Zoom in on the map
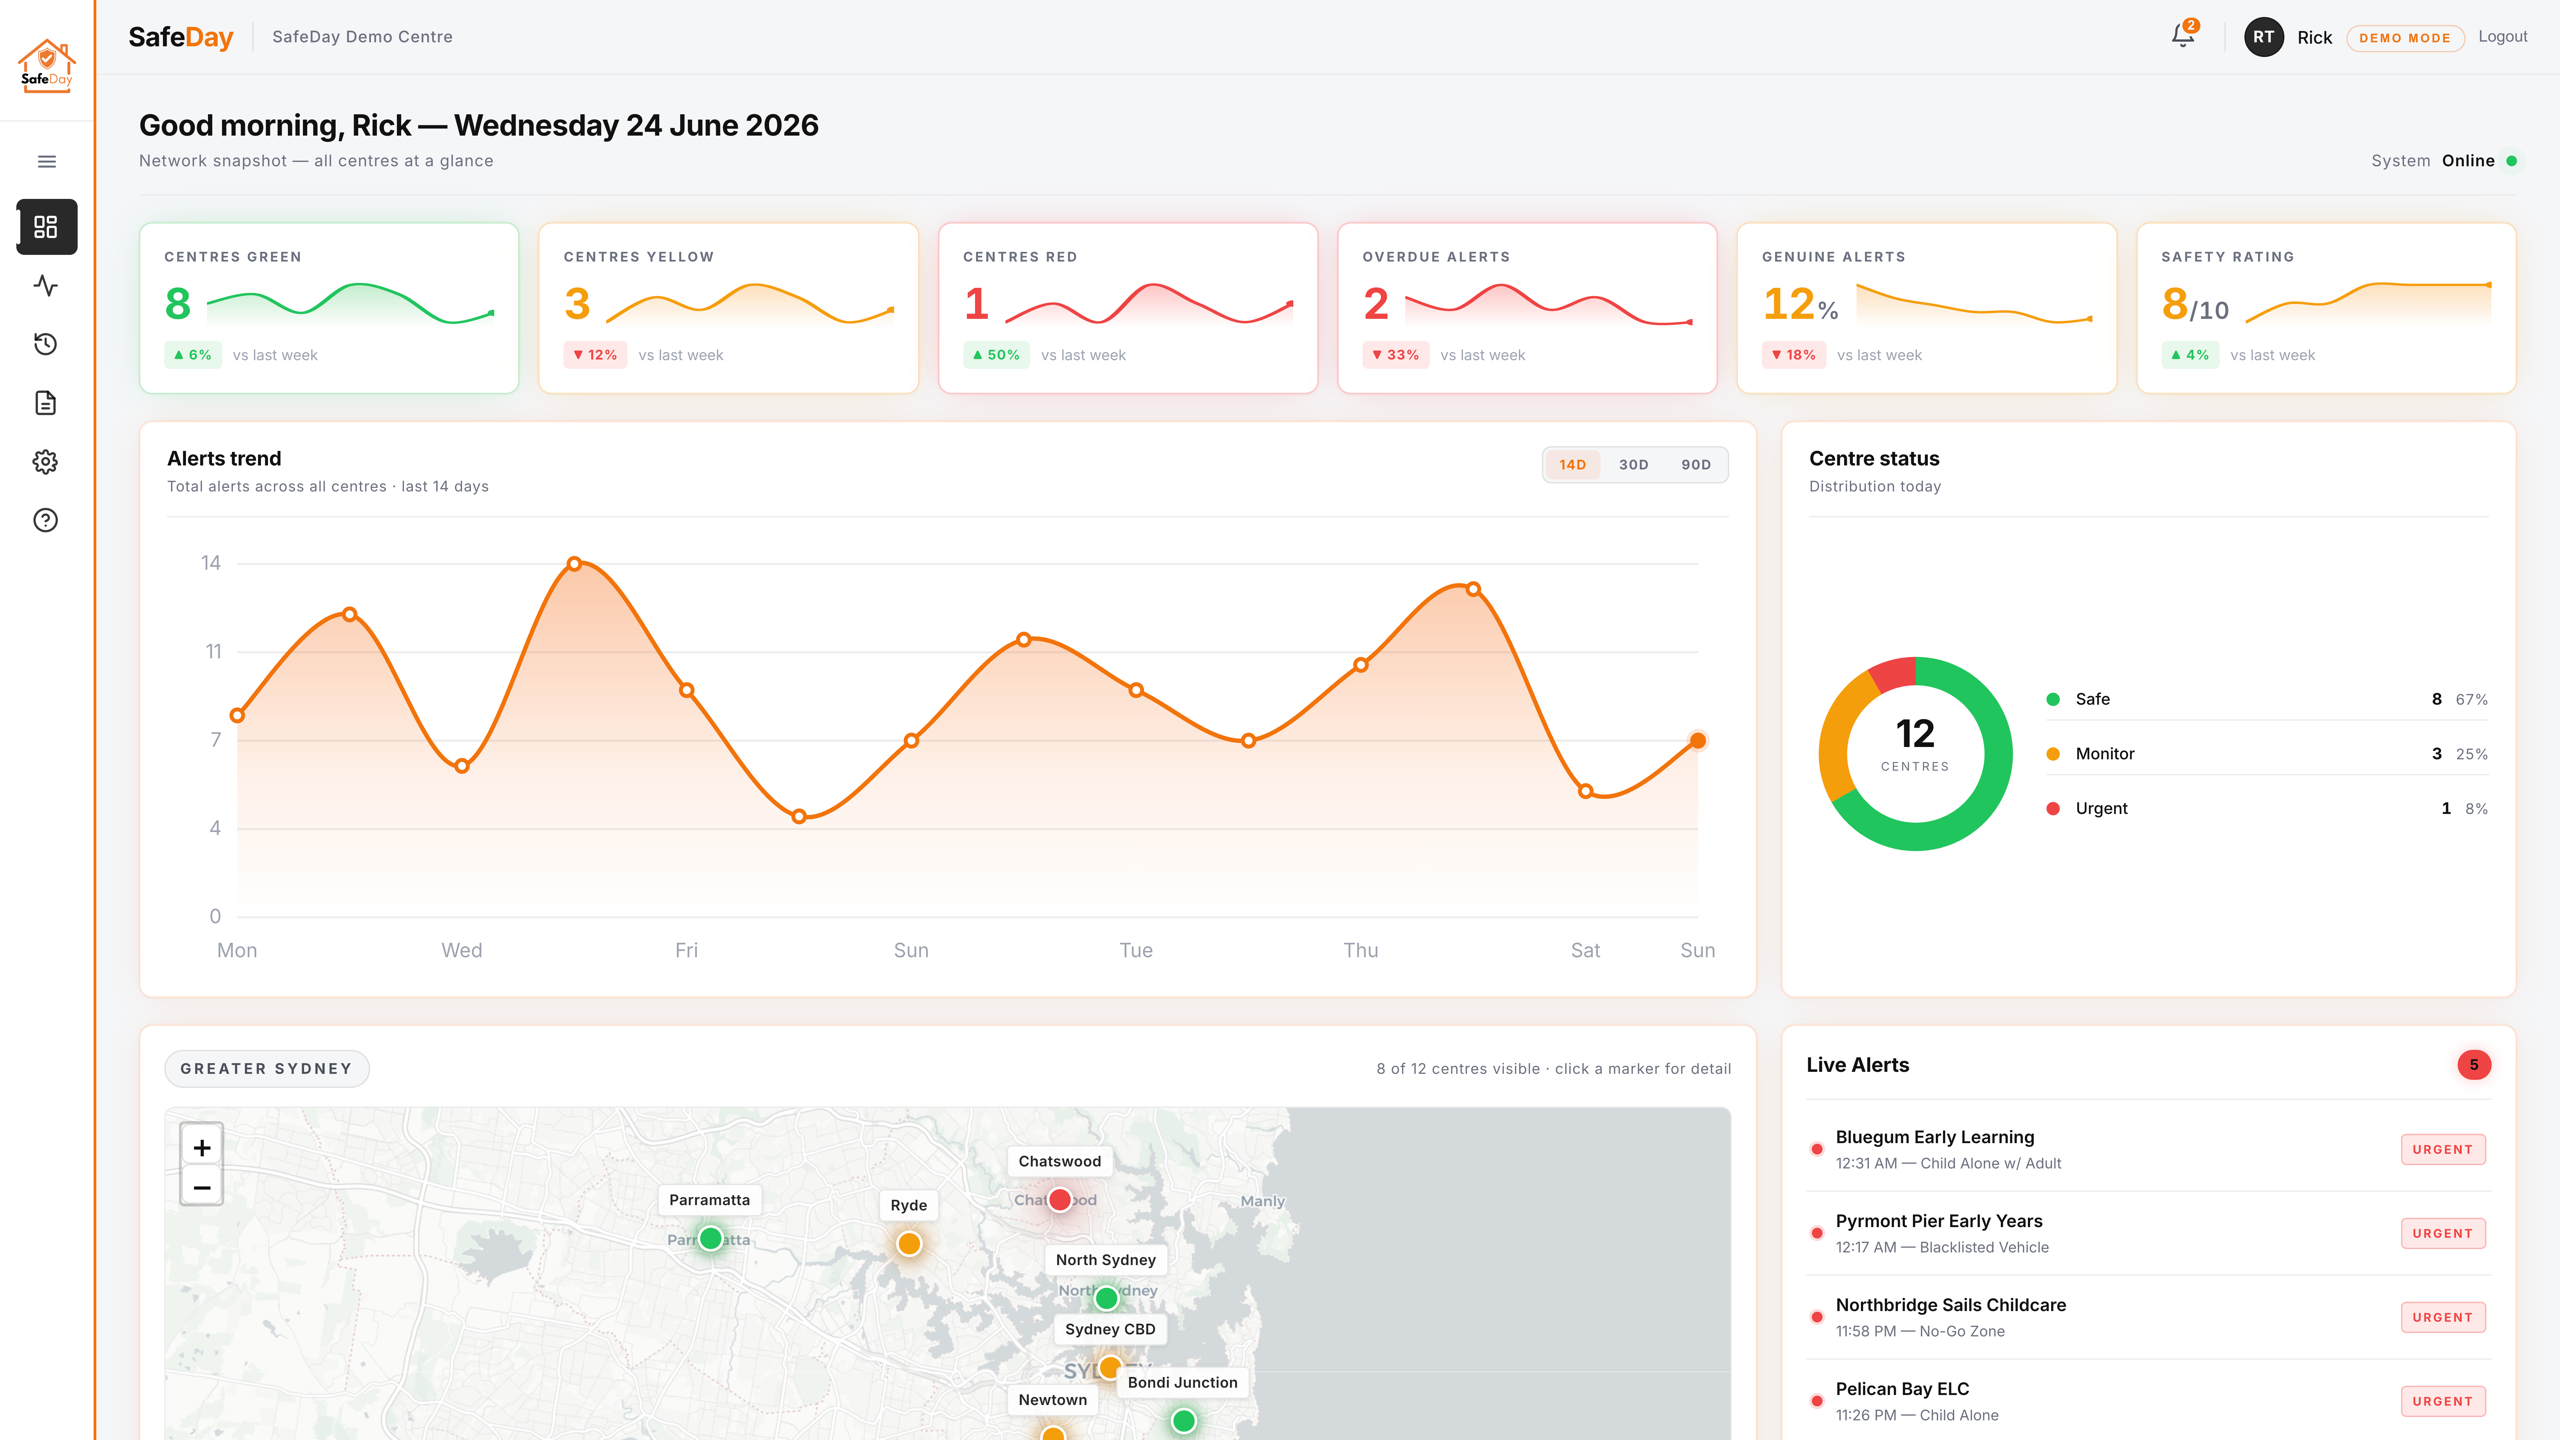The height and width of the screenshot is (1440, 2560). pos(201,1147)
